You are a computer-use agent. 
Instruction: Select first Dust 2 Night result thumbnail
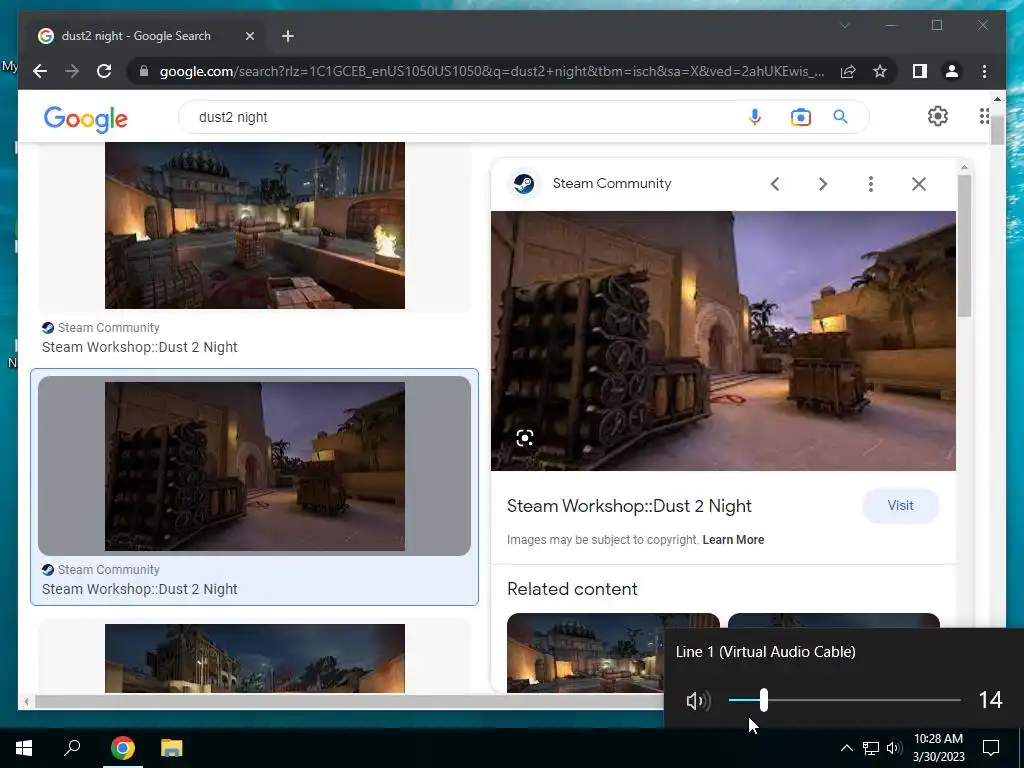(x=255, y=226)
